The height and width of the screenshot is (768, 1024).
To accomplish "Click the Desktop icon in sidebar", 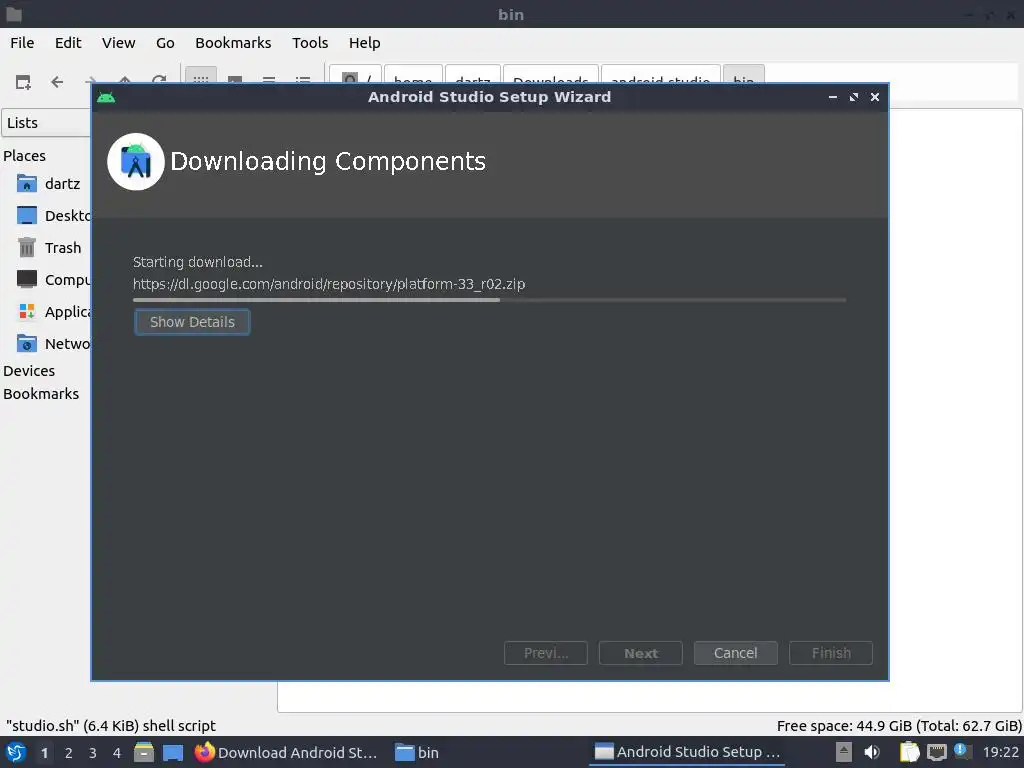I will (27, 216).
